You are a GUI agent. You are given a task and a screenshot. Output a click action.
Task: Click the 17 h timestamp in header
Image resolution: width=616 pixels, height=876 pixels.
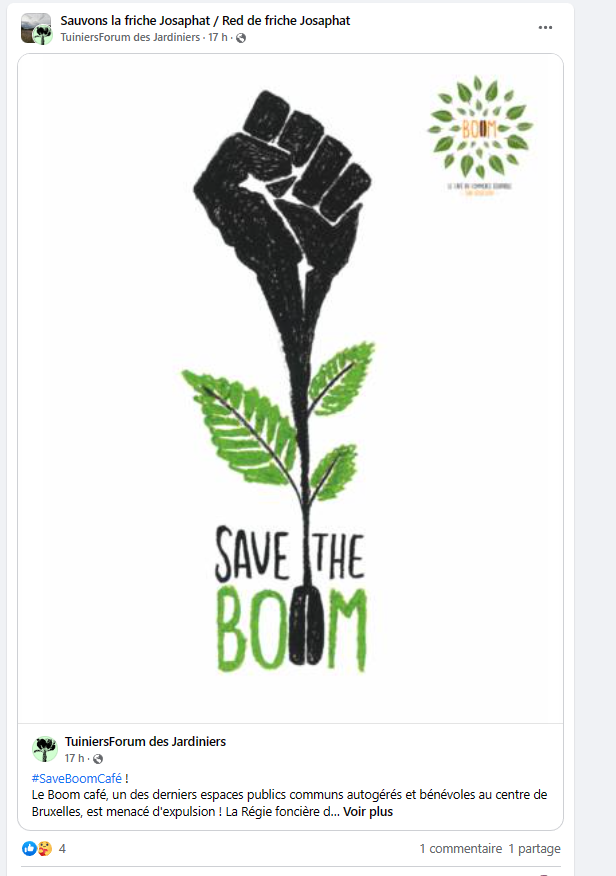(x=218, y=37)
